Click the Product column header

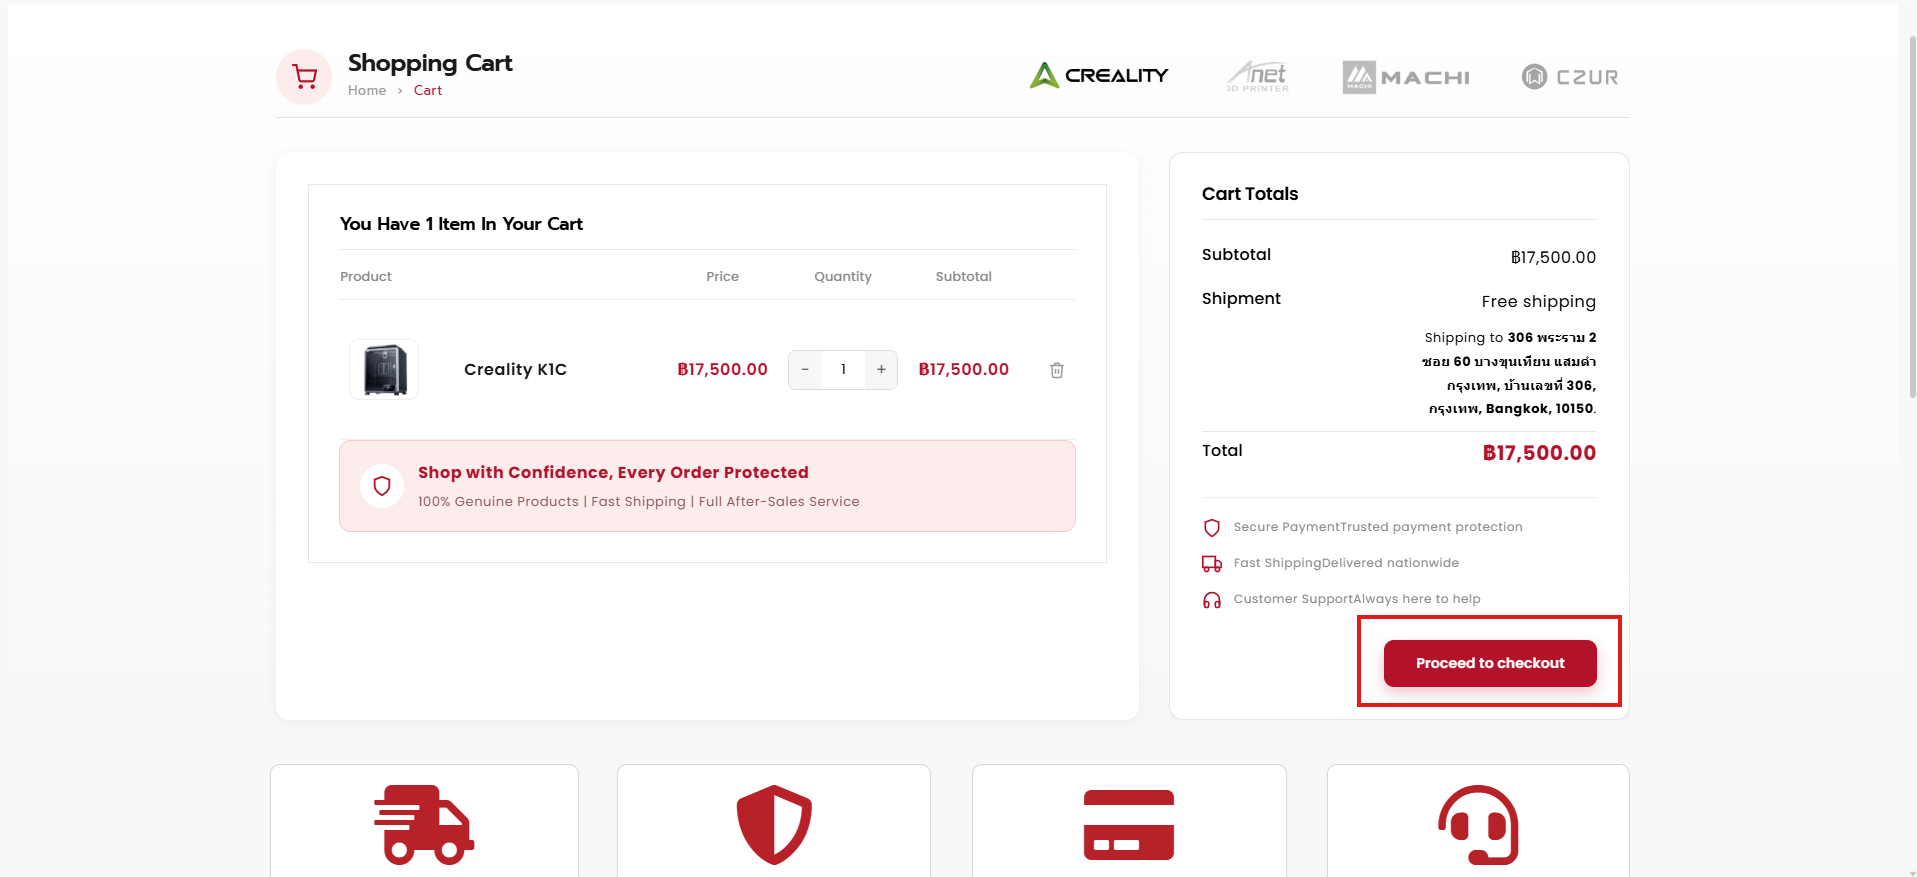[x=366, y=276]
